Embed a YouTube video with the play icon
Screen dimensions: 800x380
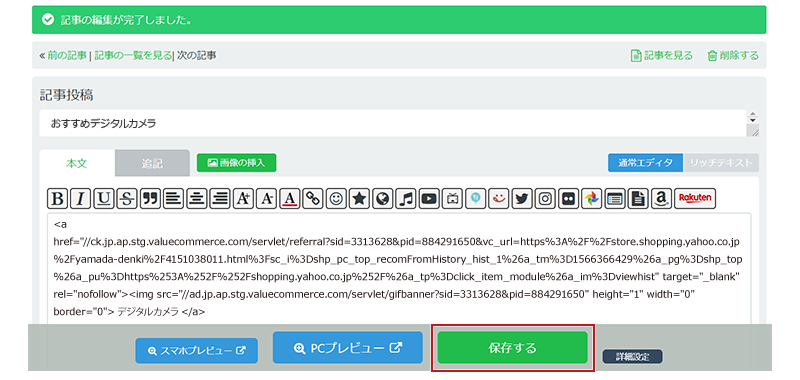coord(429,199)
